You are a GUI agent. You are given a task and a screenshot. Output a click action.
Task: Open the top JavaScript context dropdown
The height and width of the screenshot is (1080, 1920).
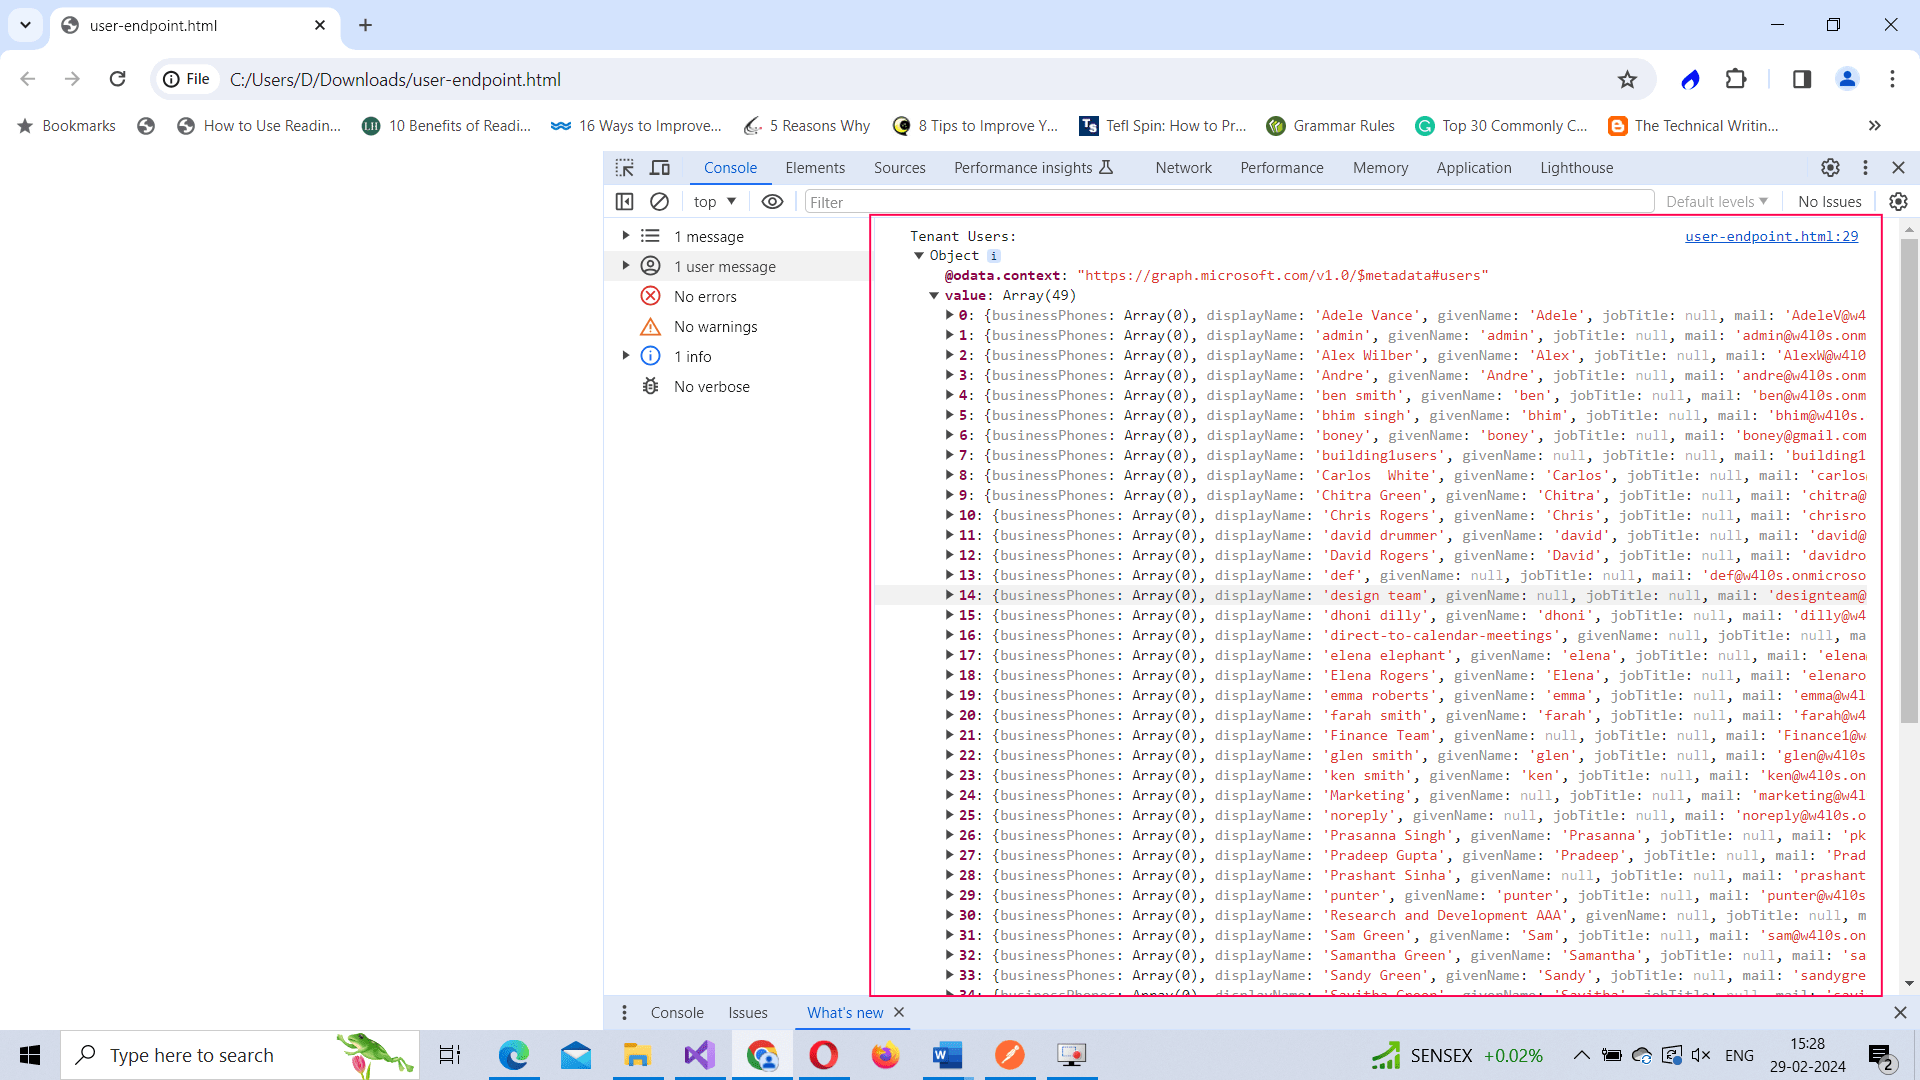coord(715,202)
